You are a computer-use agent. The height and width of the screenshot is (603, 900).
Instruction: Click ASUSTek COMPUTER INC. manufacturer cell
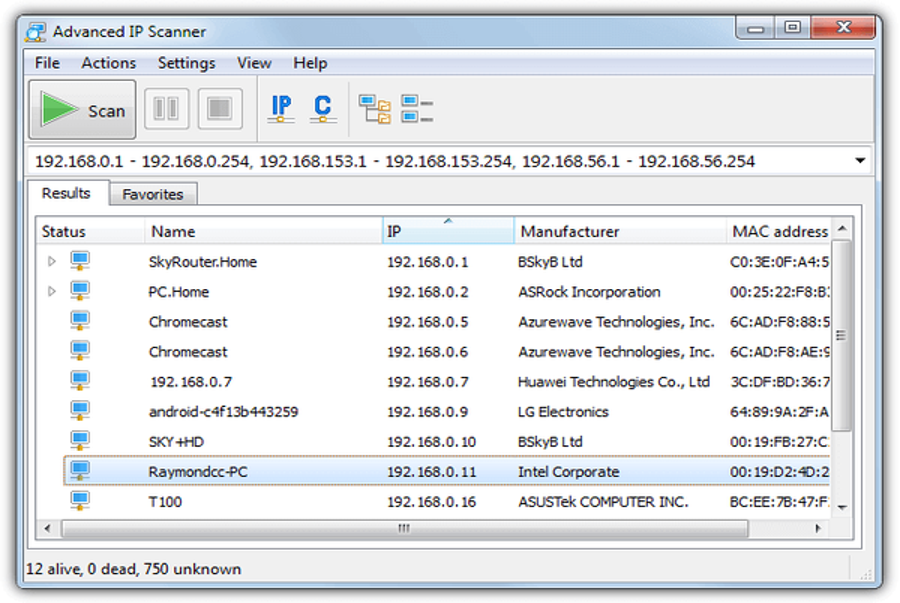pyautogui.click(x=603, y=502)
